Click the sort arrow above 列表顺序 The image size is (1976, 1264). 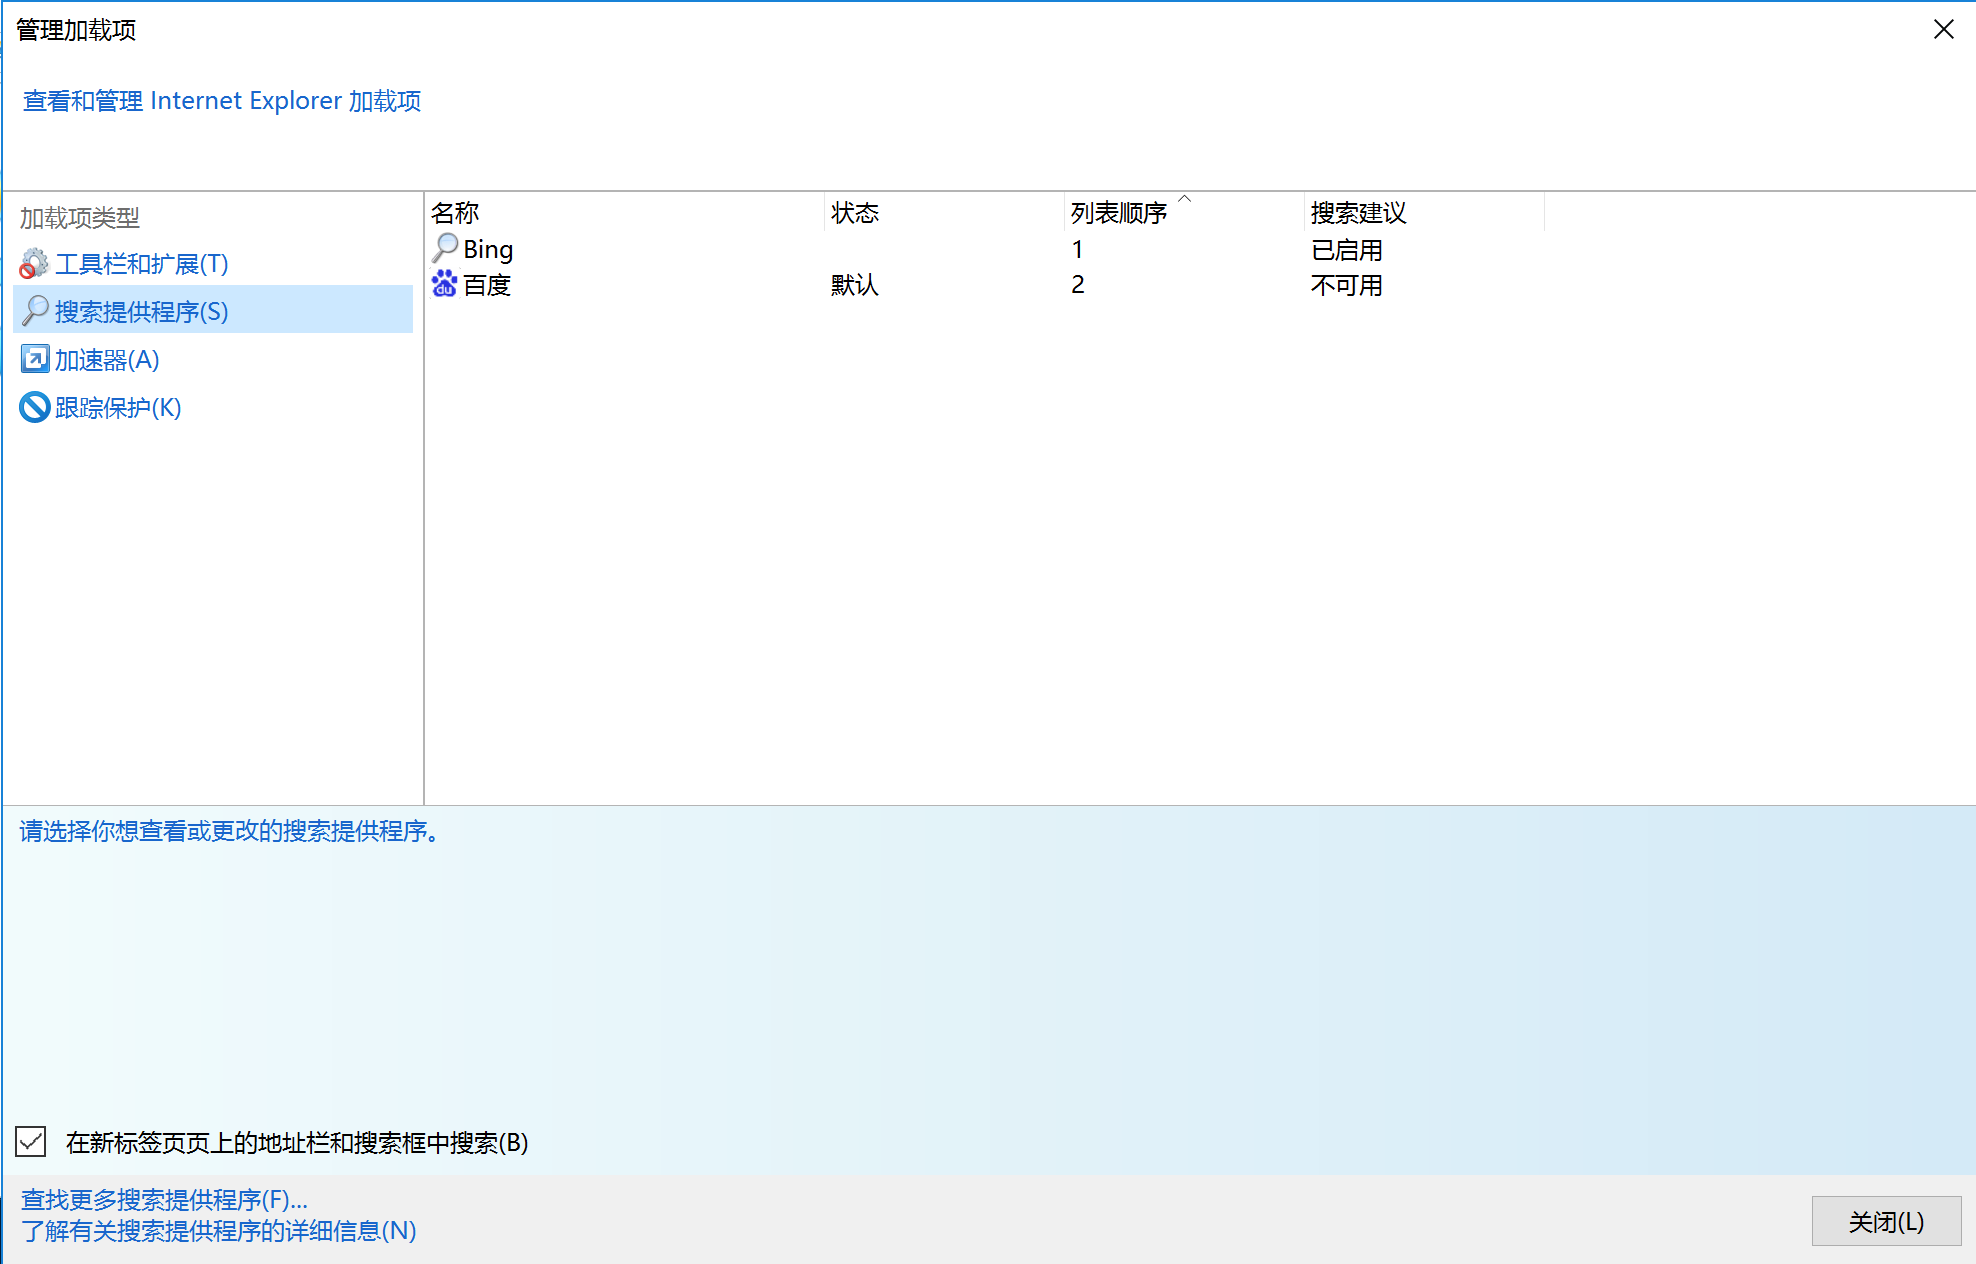point(1185,199)
